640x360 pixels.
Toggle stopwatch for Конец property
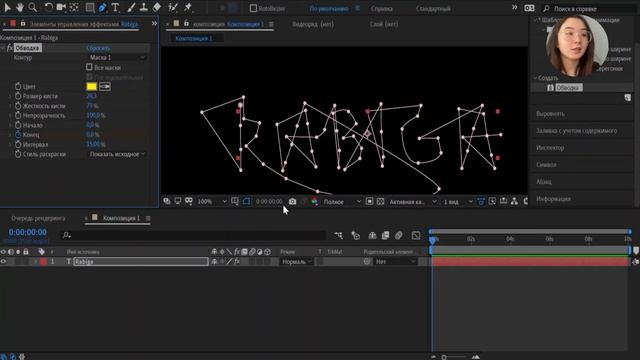[x=18, y=135]
